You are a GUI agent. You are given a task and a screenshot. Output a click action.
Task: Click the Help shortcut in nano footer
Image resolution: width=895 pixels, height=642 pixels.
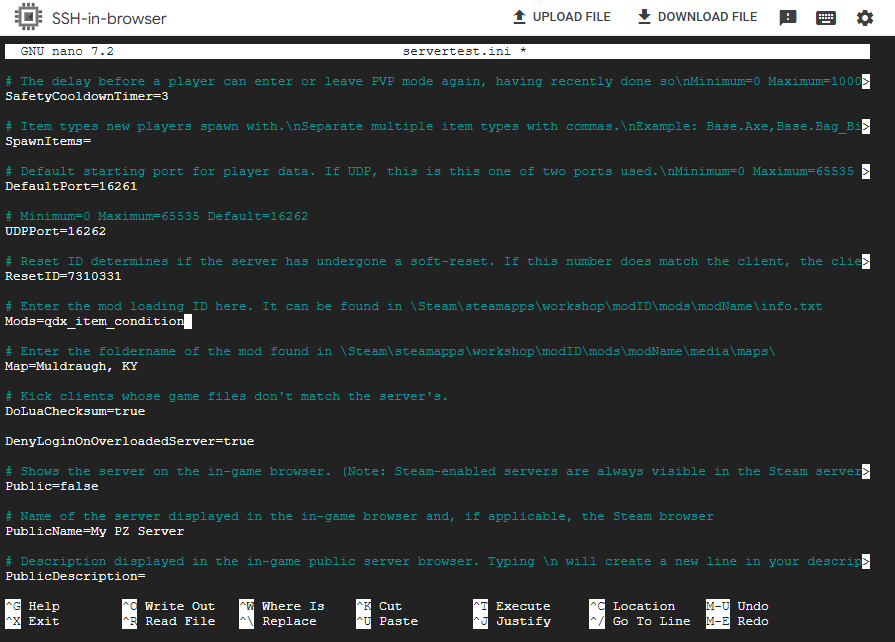[33, 606]
